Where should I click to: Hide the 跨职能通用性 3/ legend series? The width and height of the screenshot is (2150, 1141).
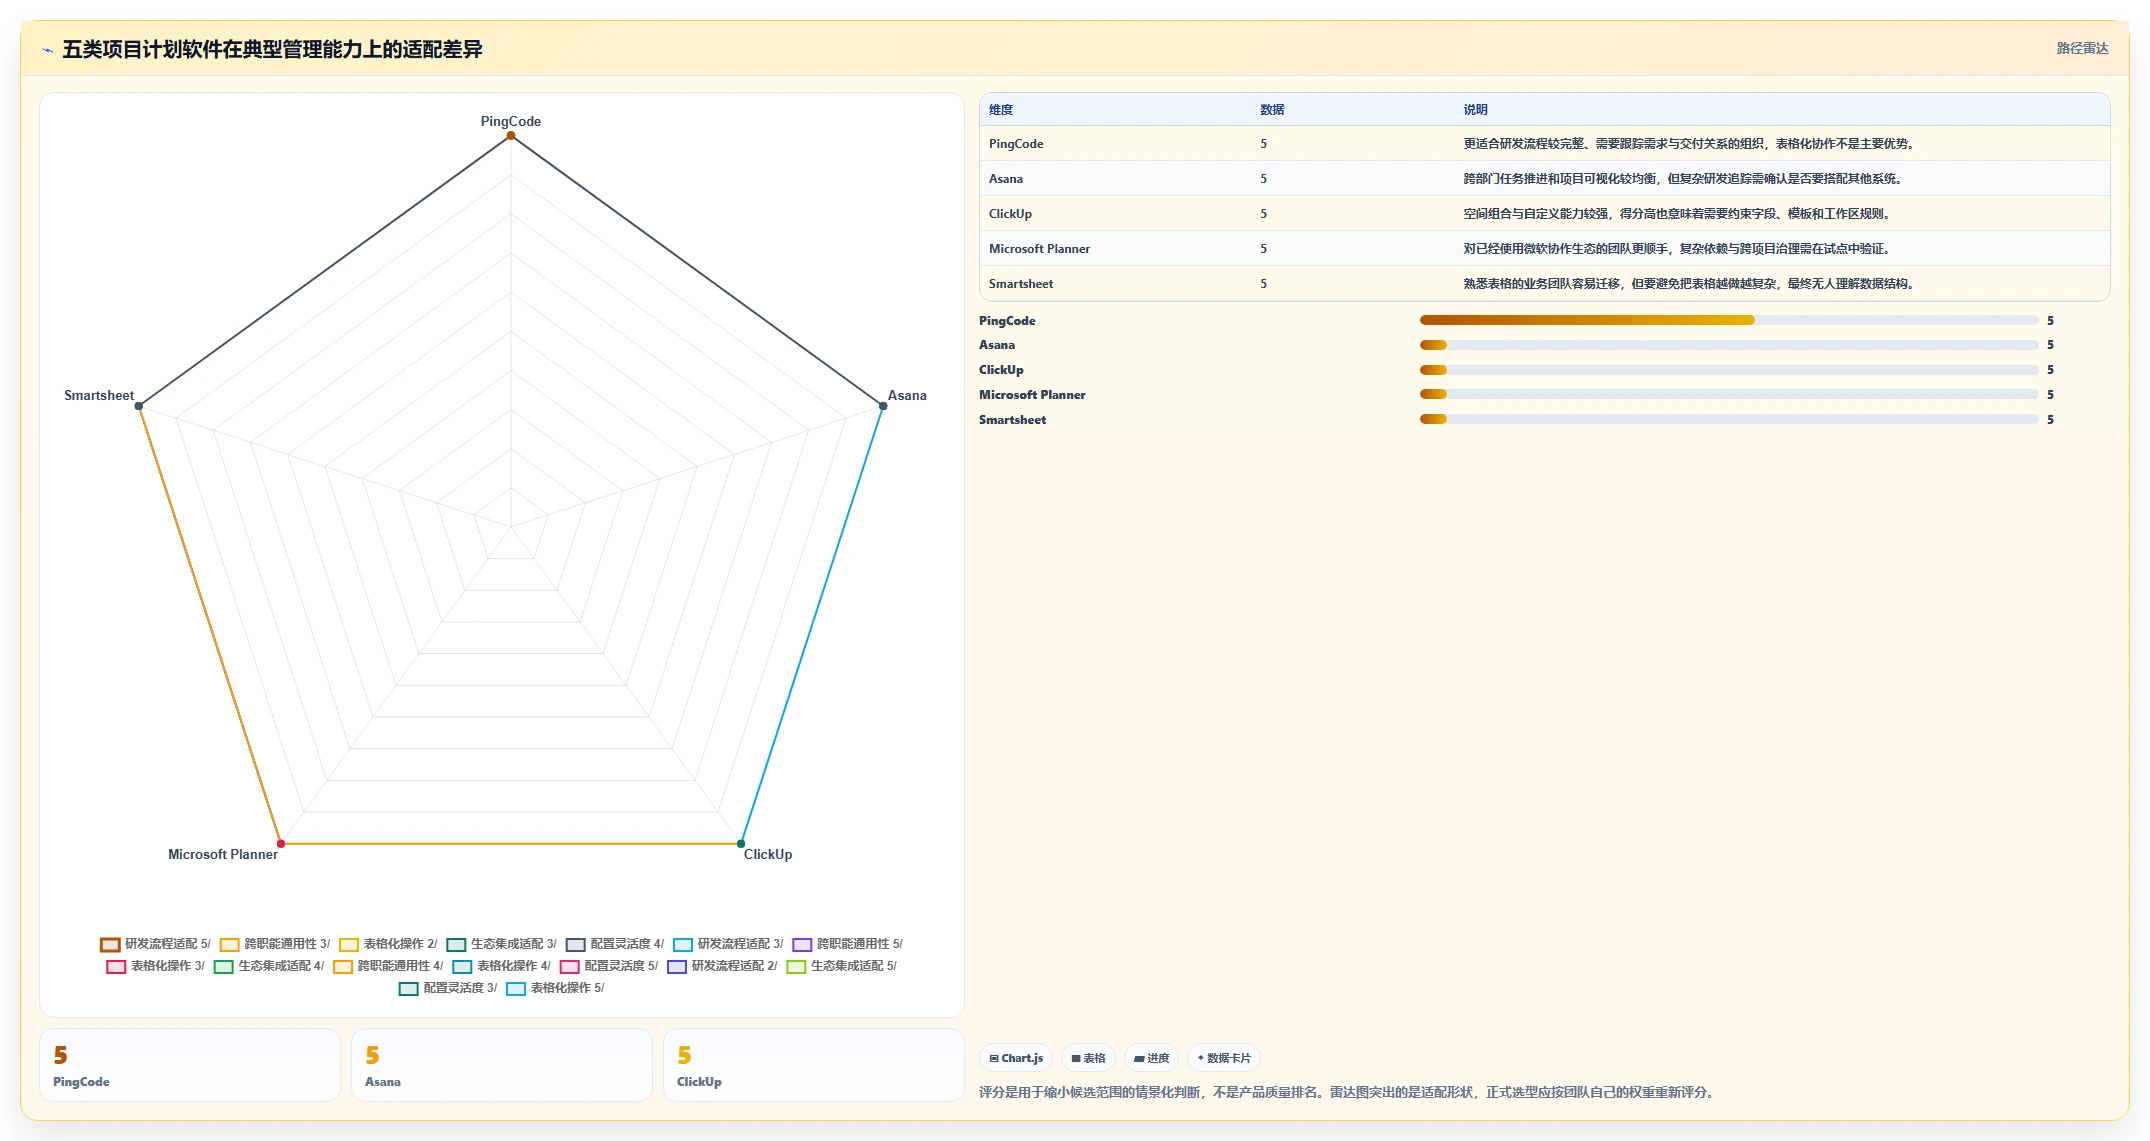click(x=274, y=944)
